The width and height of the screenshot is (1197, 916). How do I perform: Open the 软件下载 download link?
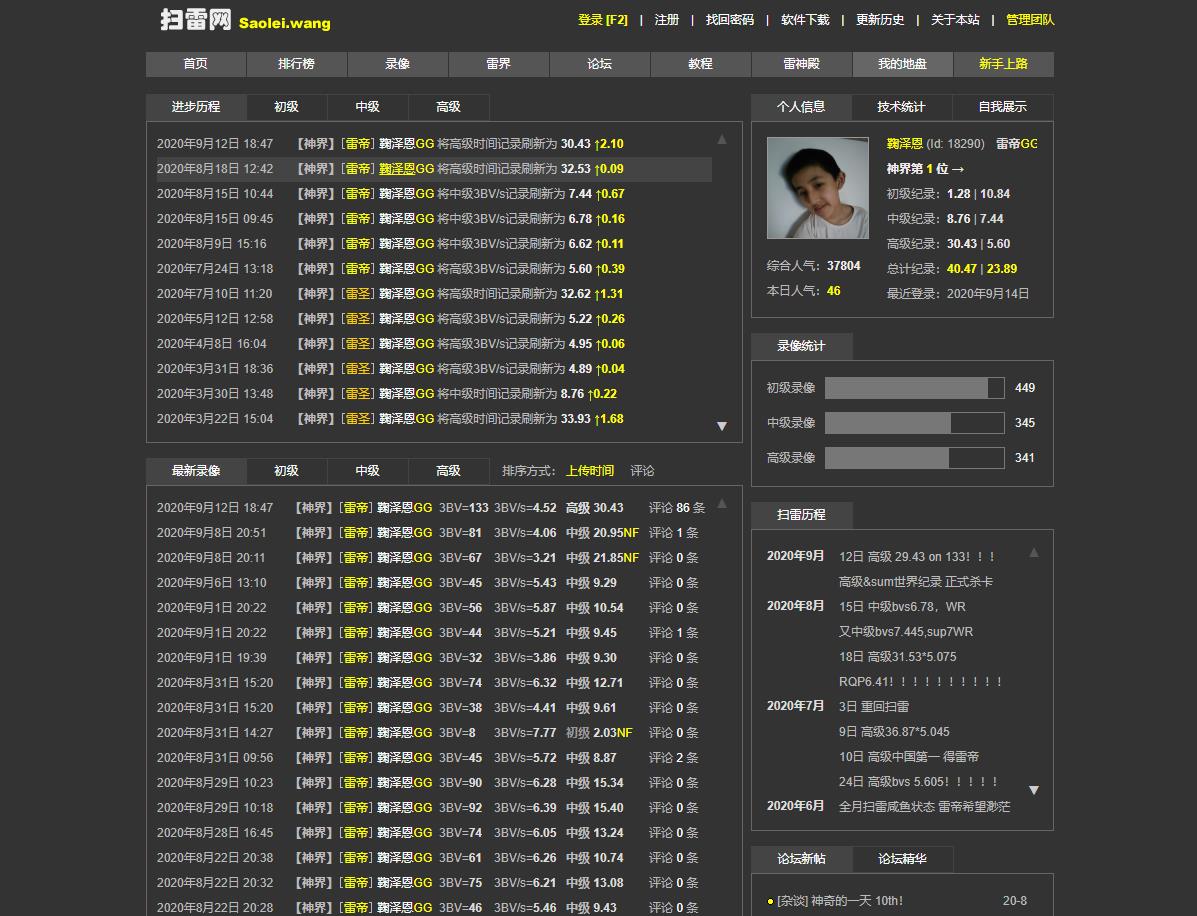click(x=805, y=20)
